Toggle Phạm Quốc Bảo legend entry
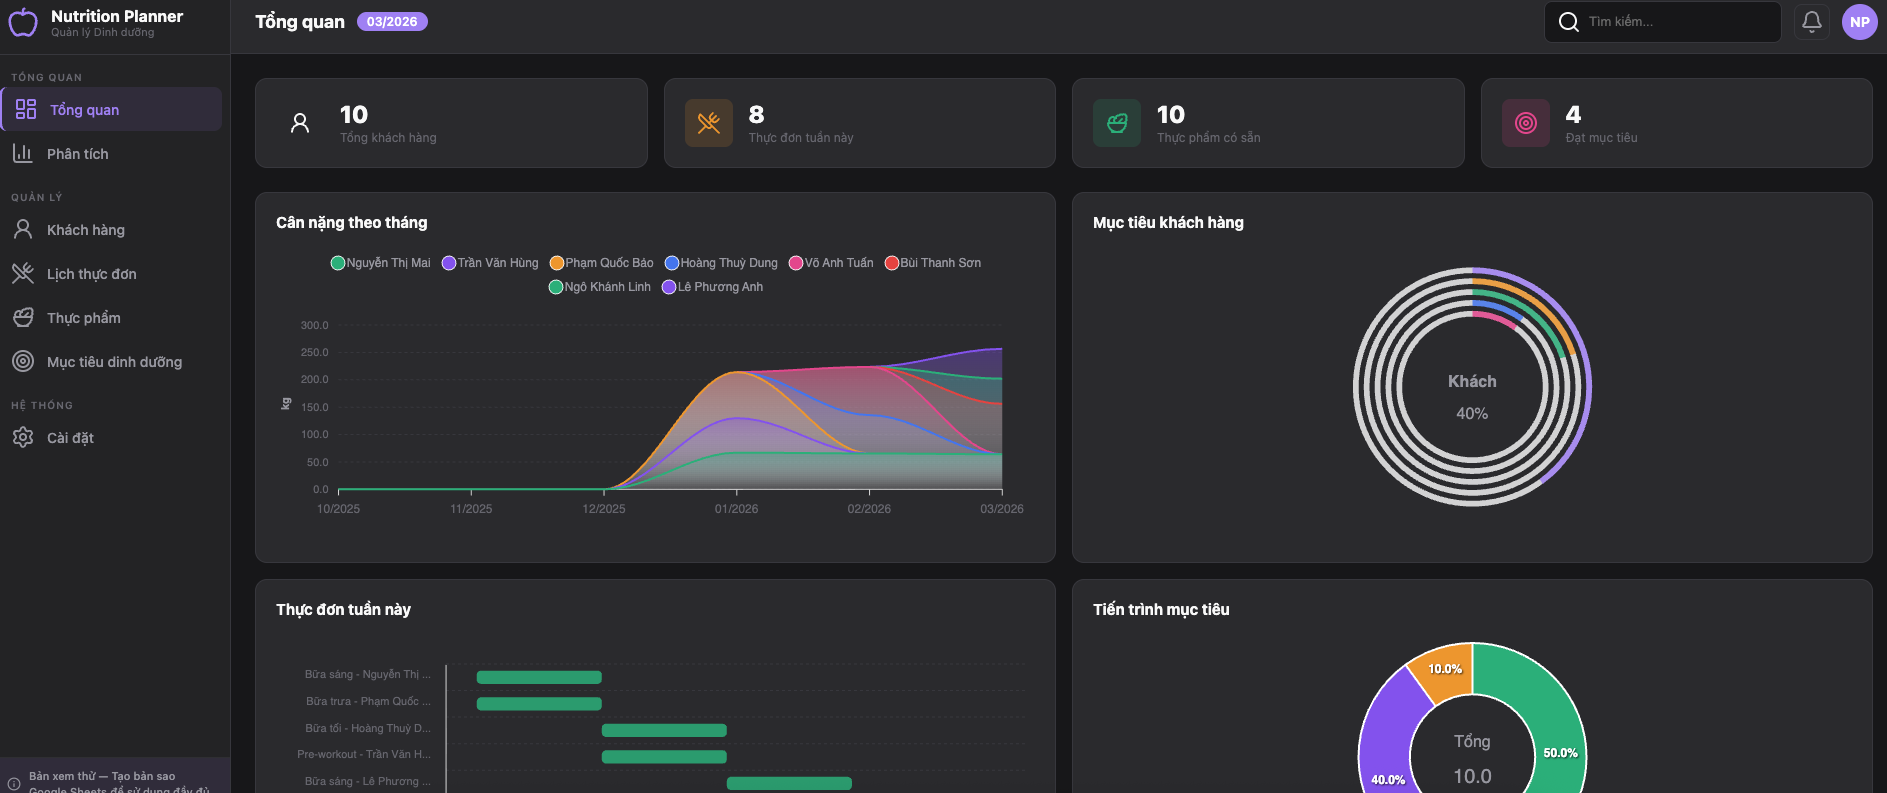 (602, 263)
